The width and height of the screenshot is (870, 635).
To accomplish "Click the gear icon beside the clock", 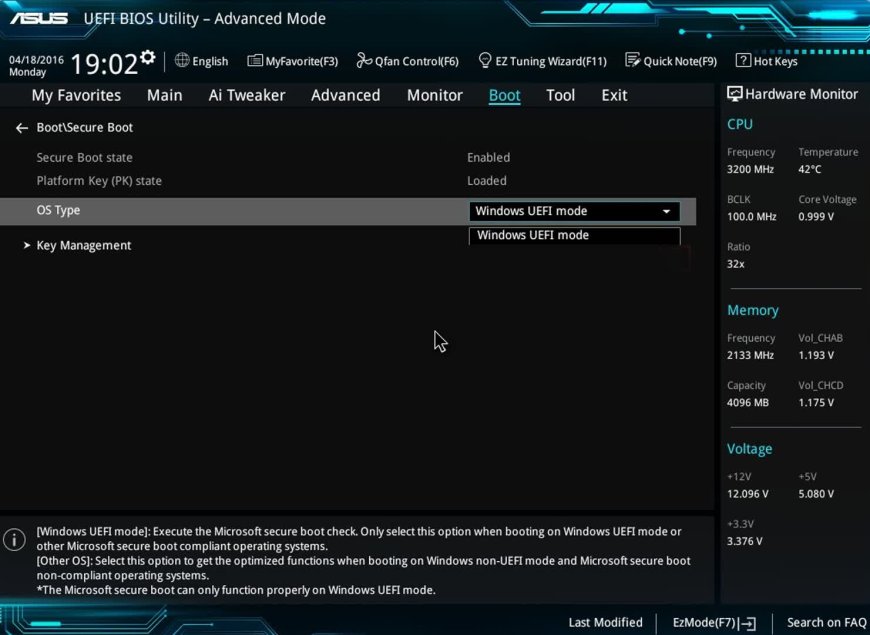I will click(148, 57).
